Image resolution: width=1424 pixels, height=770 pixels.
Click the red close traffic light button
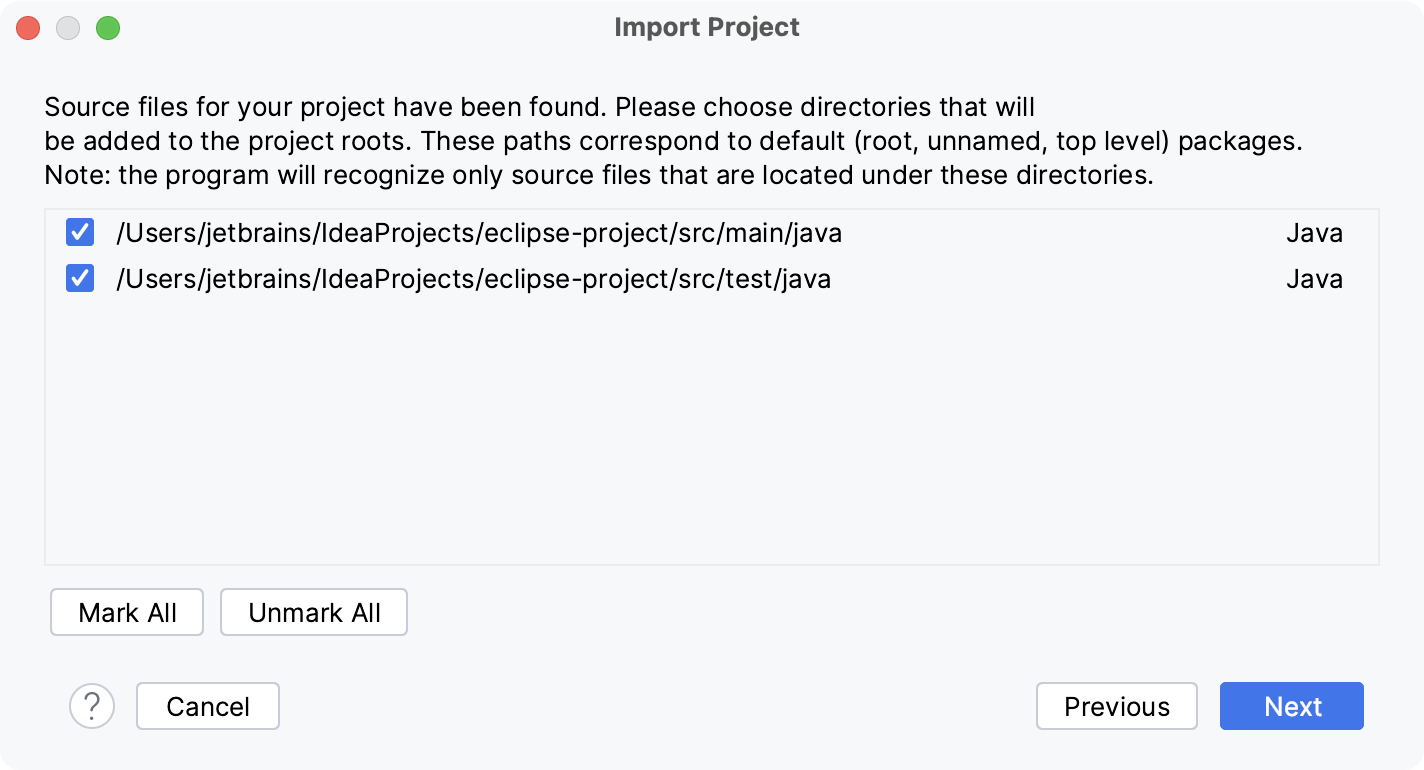point(27,28)
